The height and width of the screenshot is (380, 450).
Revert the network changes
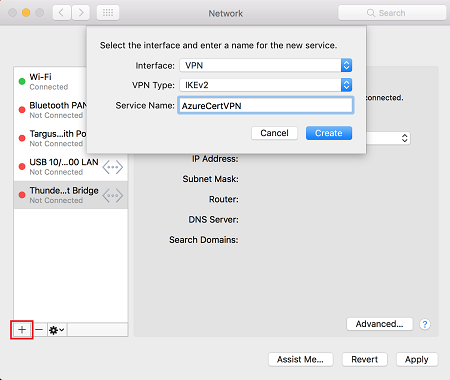pyautogui.click(x=365, y=359)
